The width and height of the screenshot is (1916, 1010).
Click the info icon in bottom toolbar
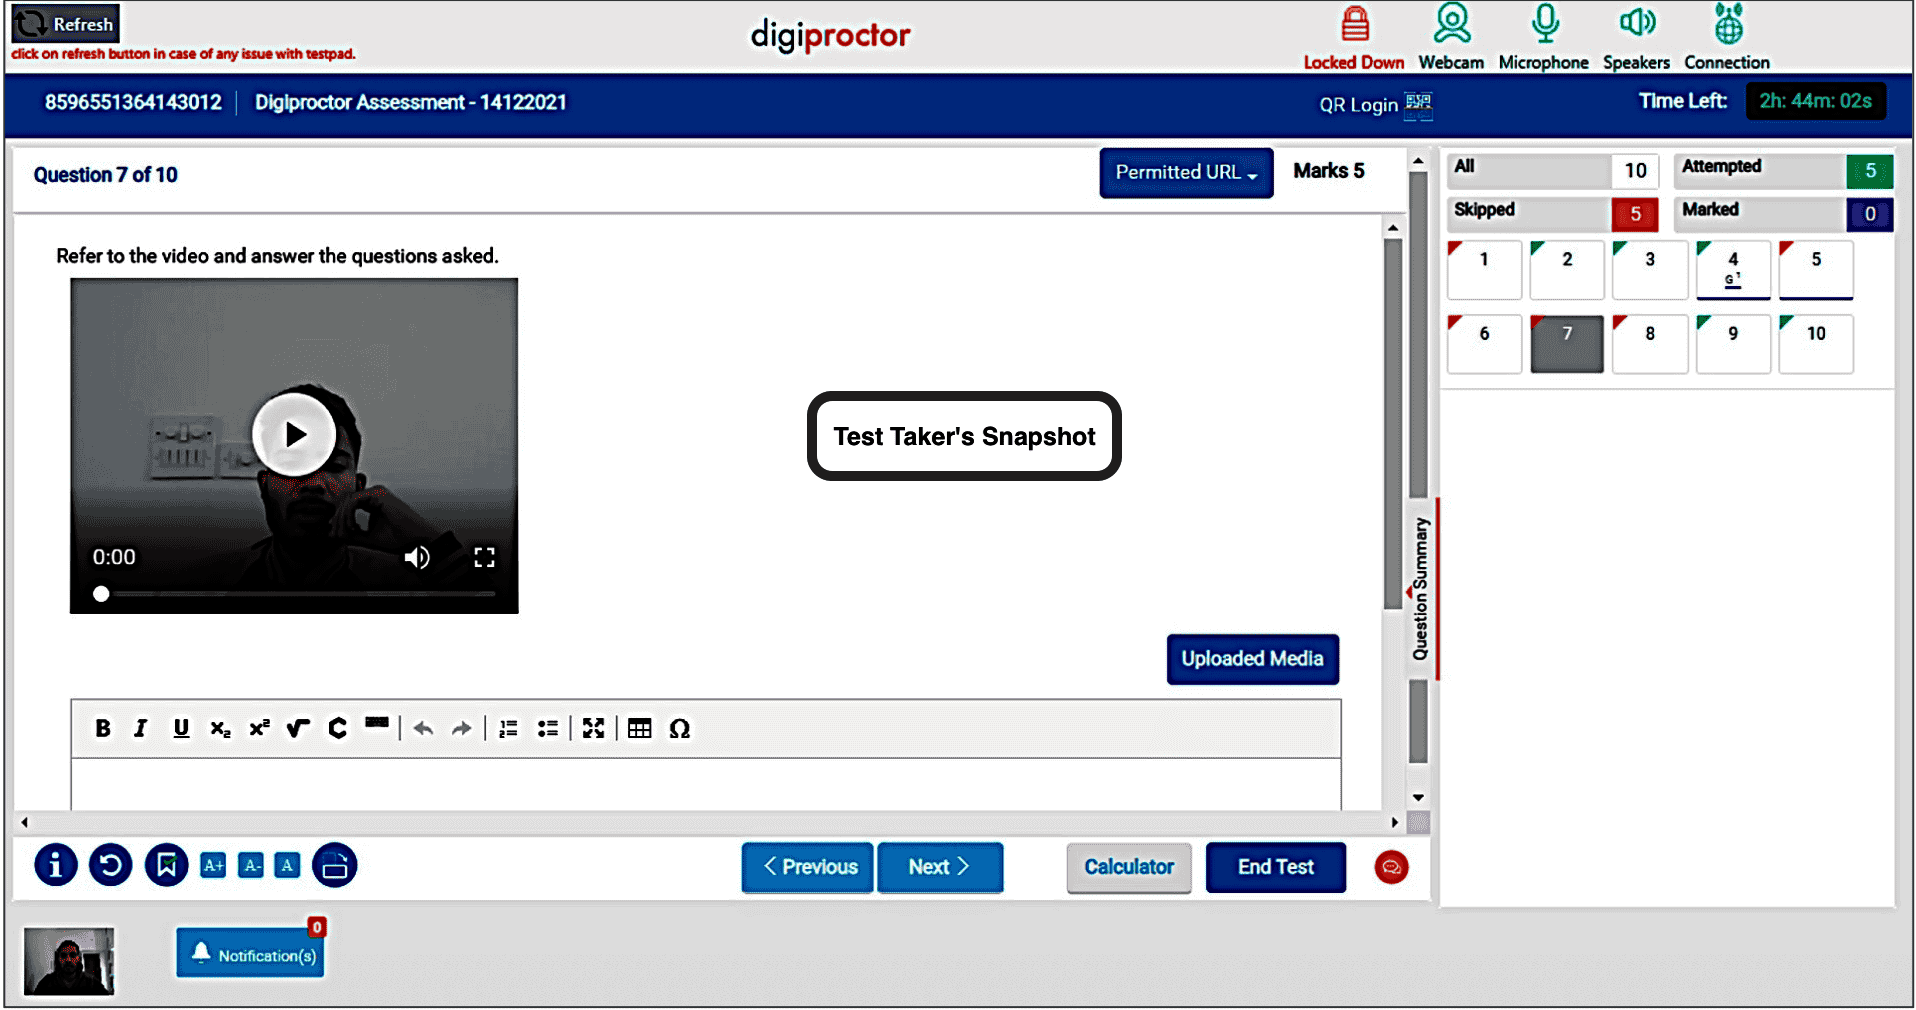(55, 865)
